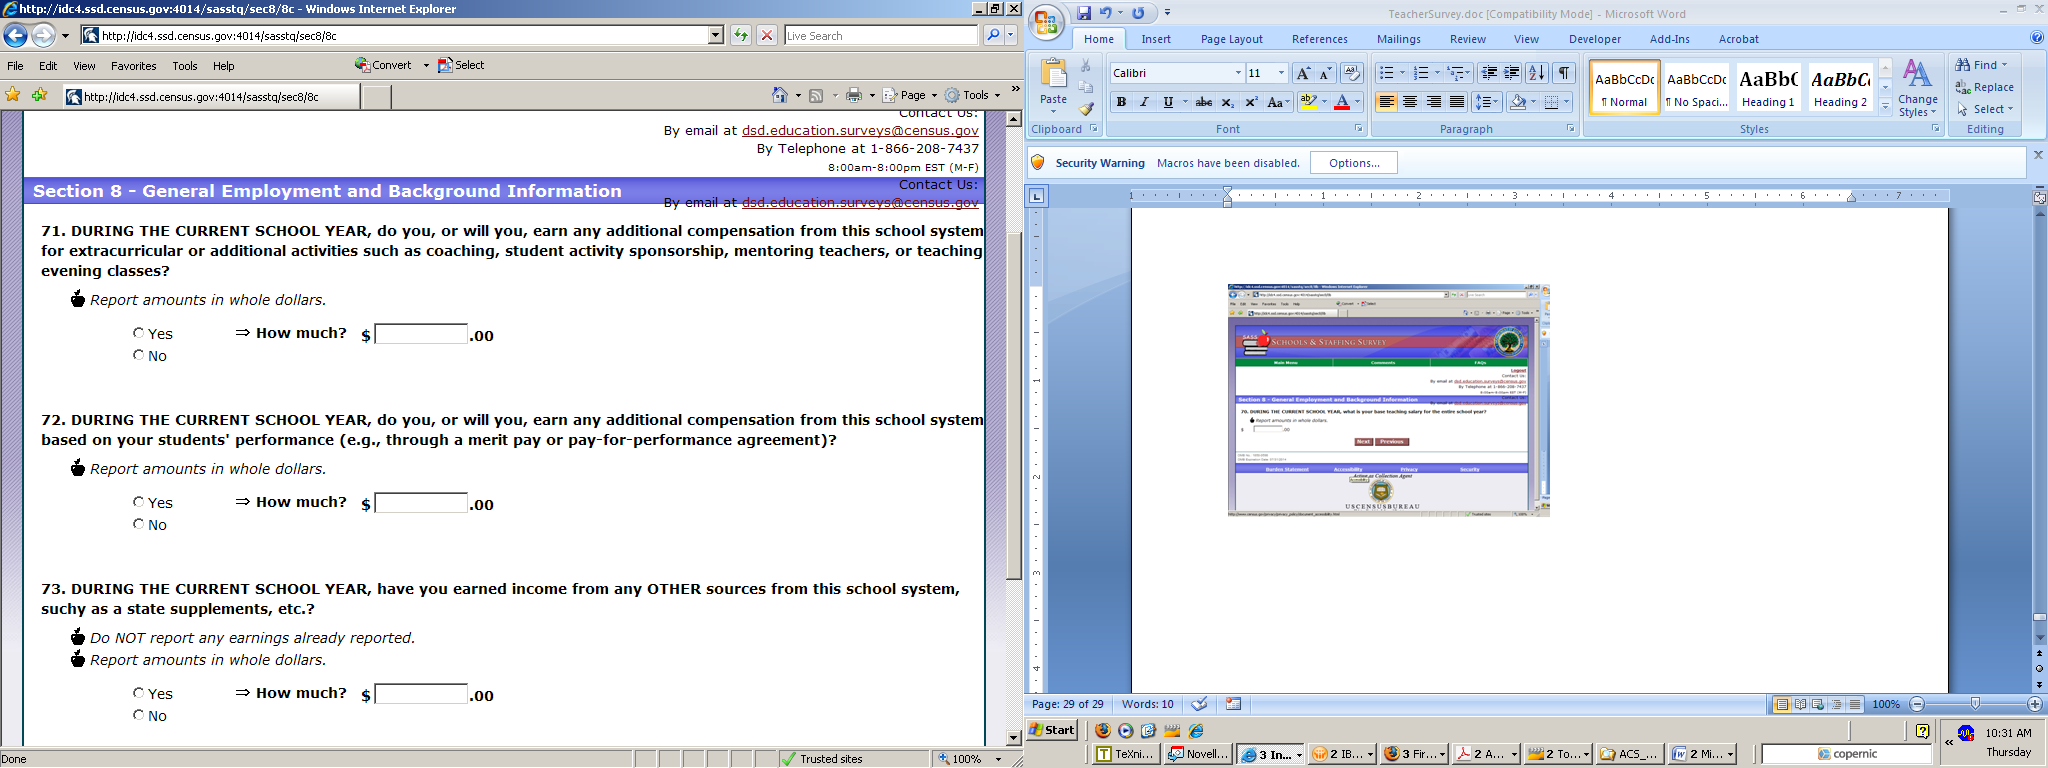The image size is (2048, 768).
Task: Click the Print icon in IE command bar
Action: point(854,95)
